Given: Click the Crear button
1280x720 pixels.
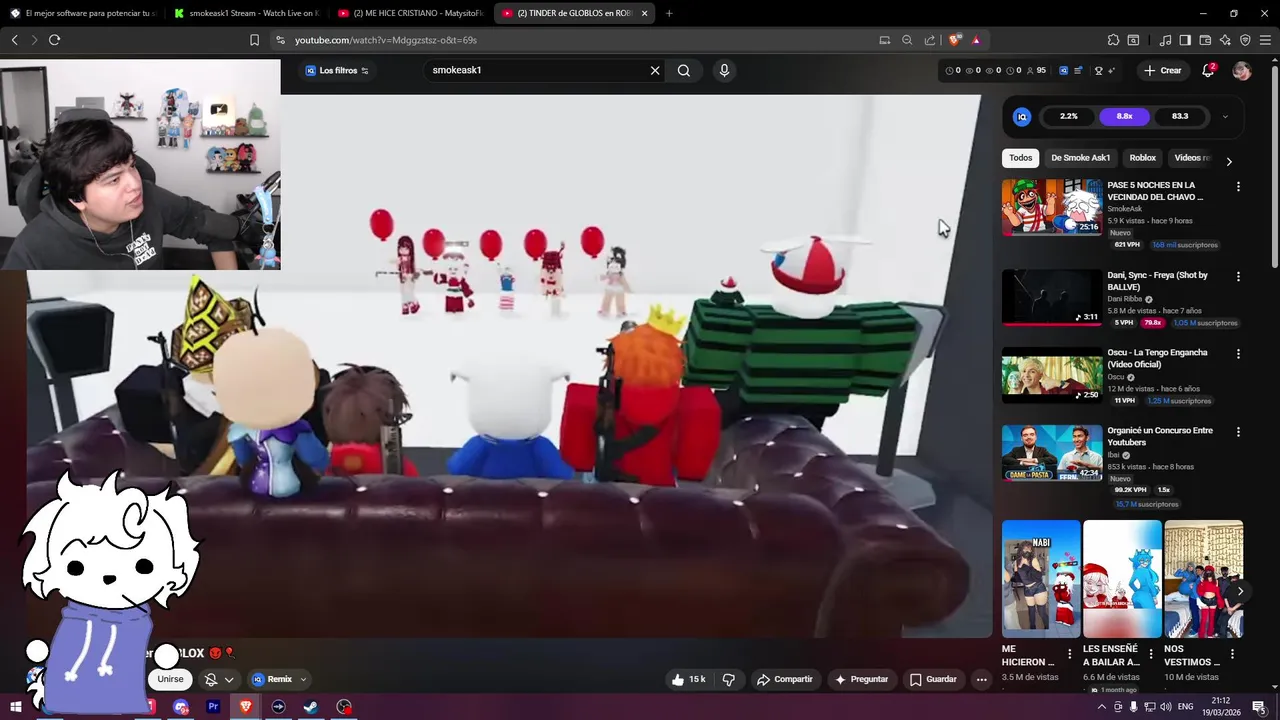Looking at the screenshot, I should [1163, 71].
